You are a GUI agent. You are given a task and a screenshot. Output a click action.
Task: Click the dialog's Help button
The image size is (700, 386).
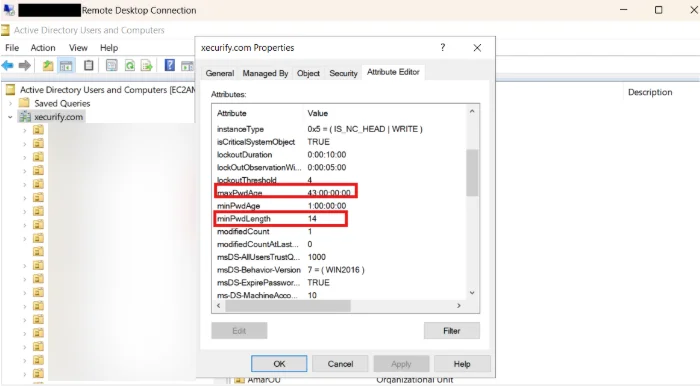[x=462, y=364]
